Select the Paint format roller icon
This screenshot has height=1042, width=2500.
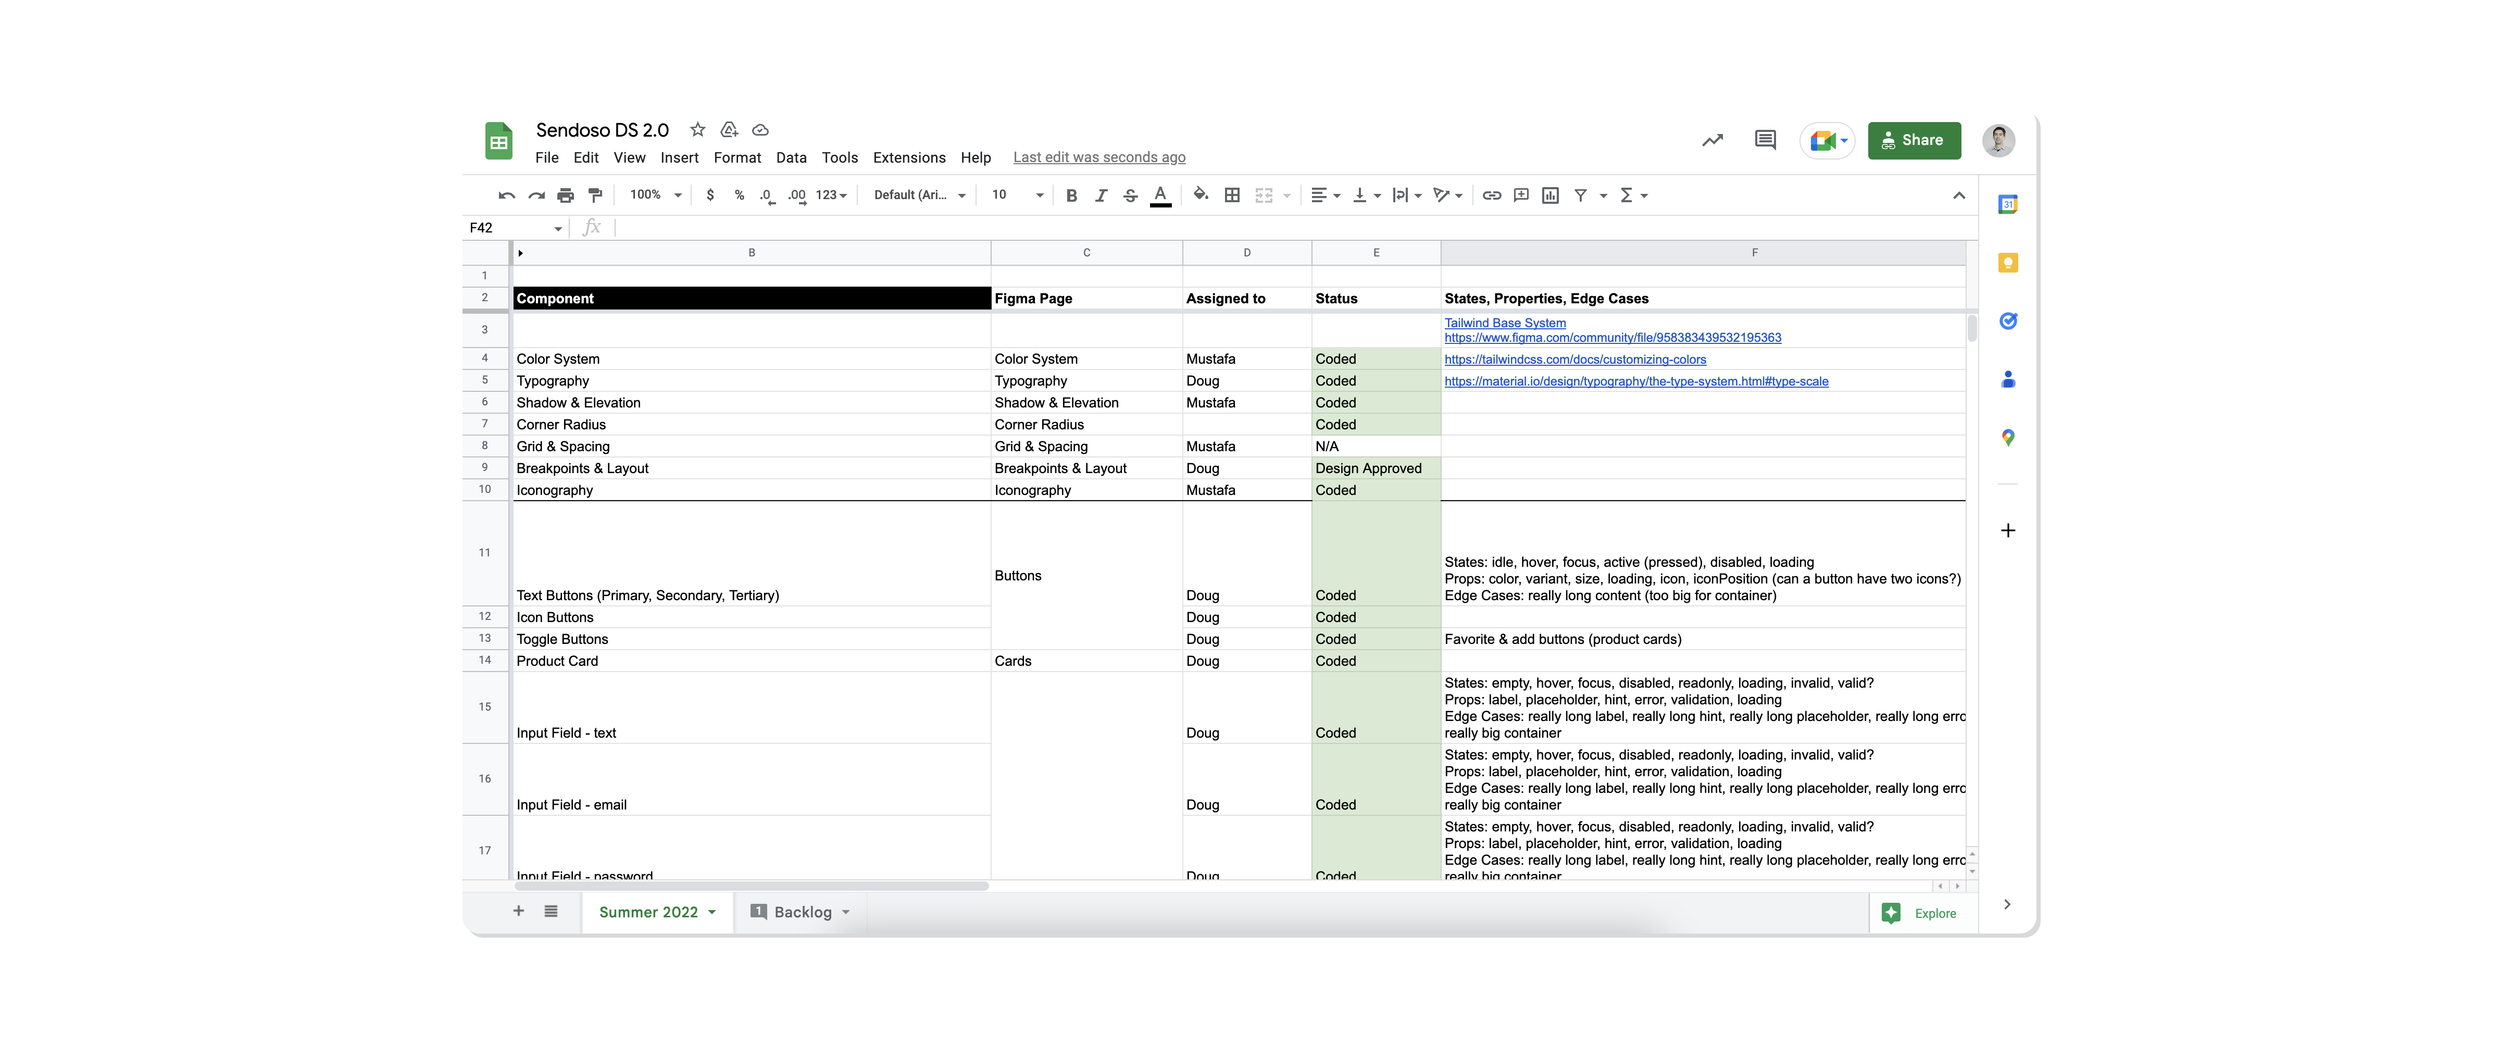tap(595, 195)
